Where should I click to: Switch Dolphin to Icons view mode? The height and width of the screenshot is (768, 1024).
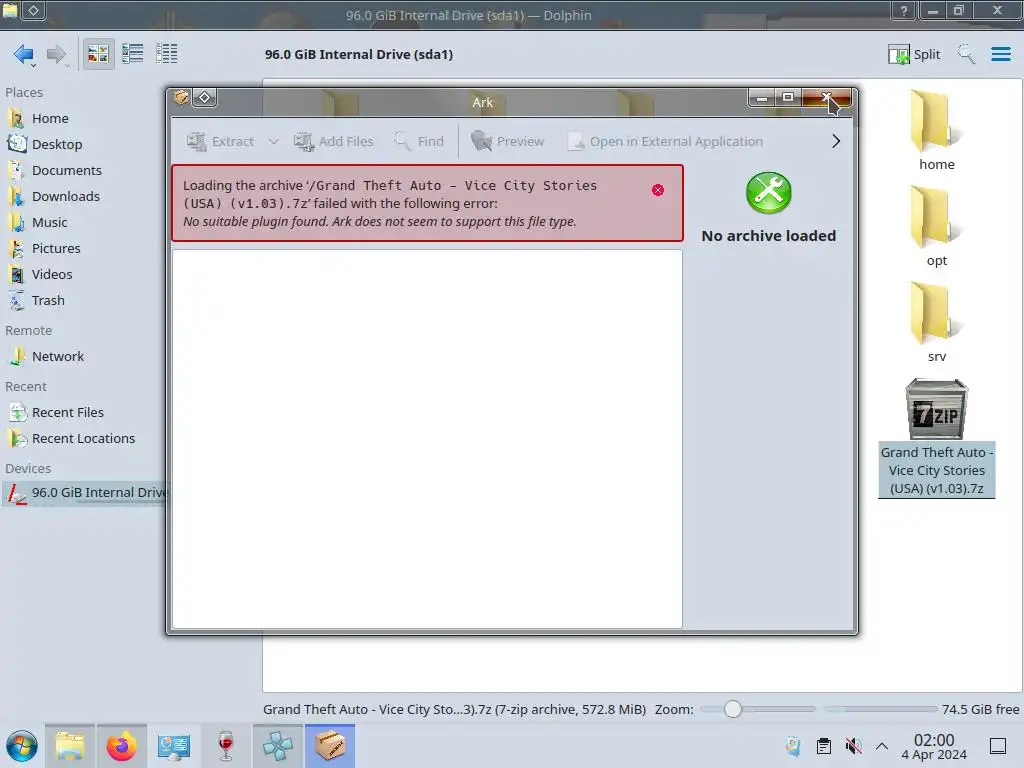pyautogui.click(x=98, y=54)
